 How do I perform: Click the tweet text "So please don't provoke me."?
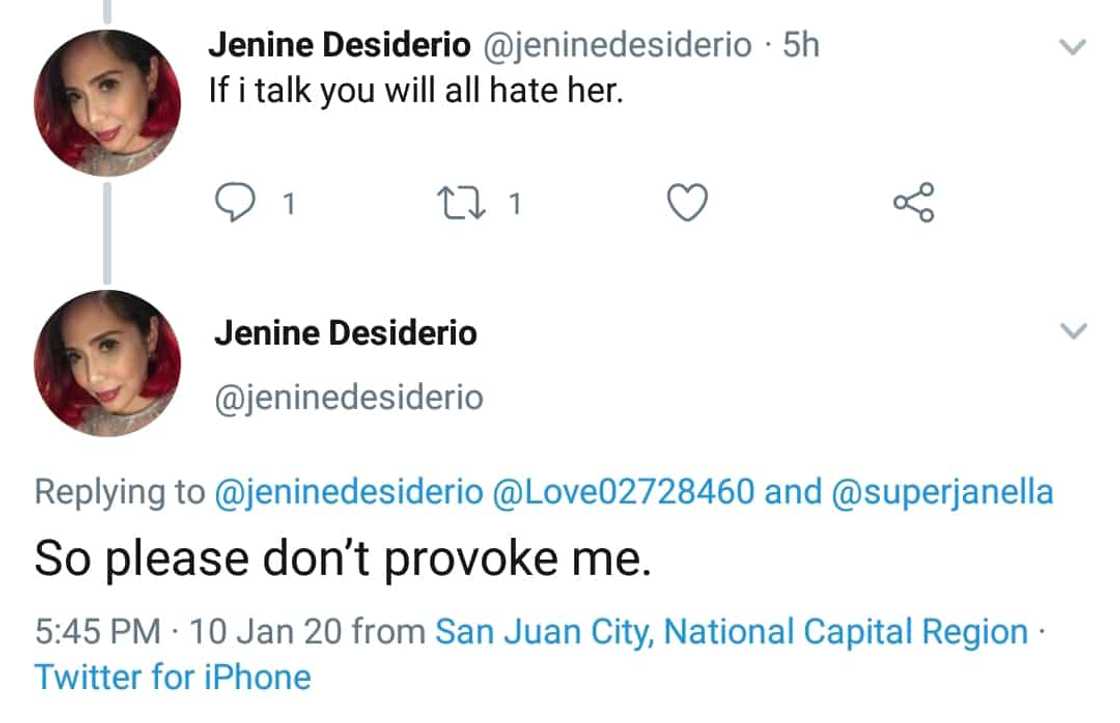click(342, 558)
